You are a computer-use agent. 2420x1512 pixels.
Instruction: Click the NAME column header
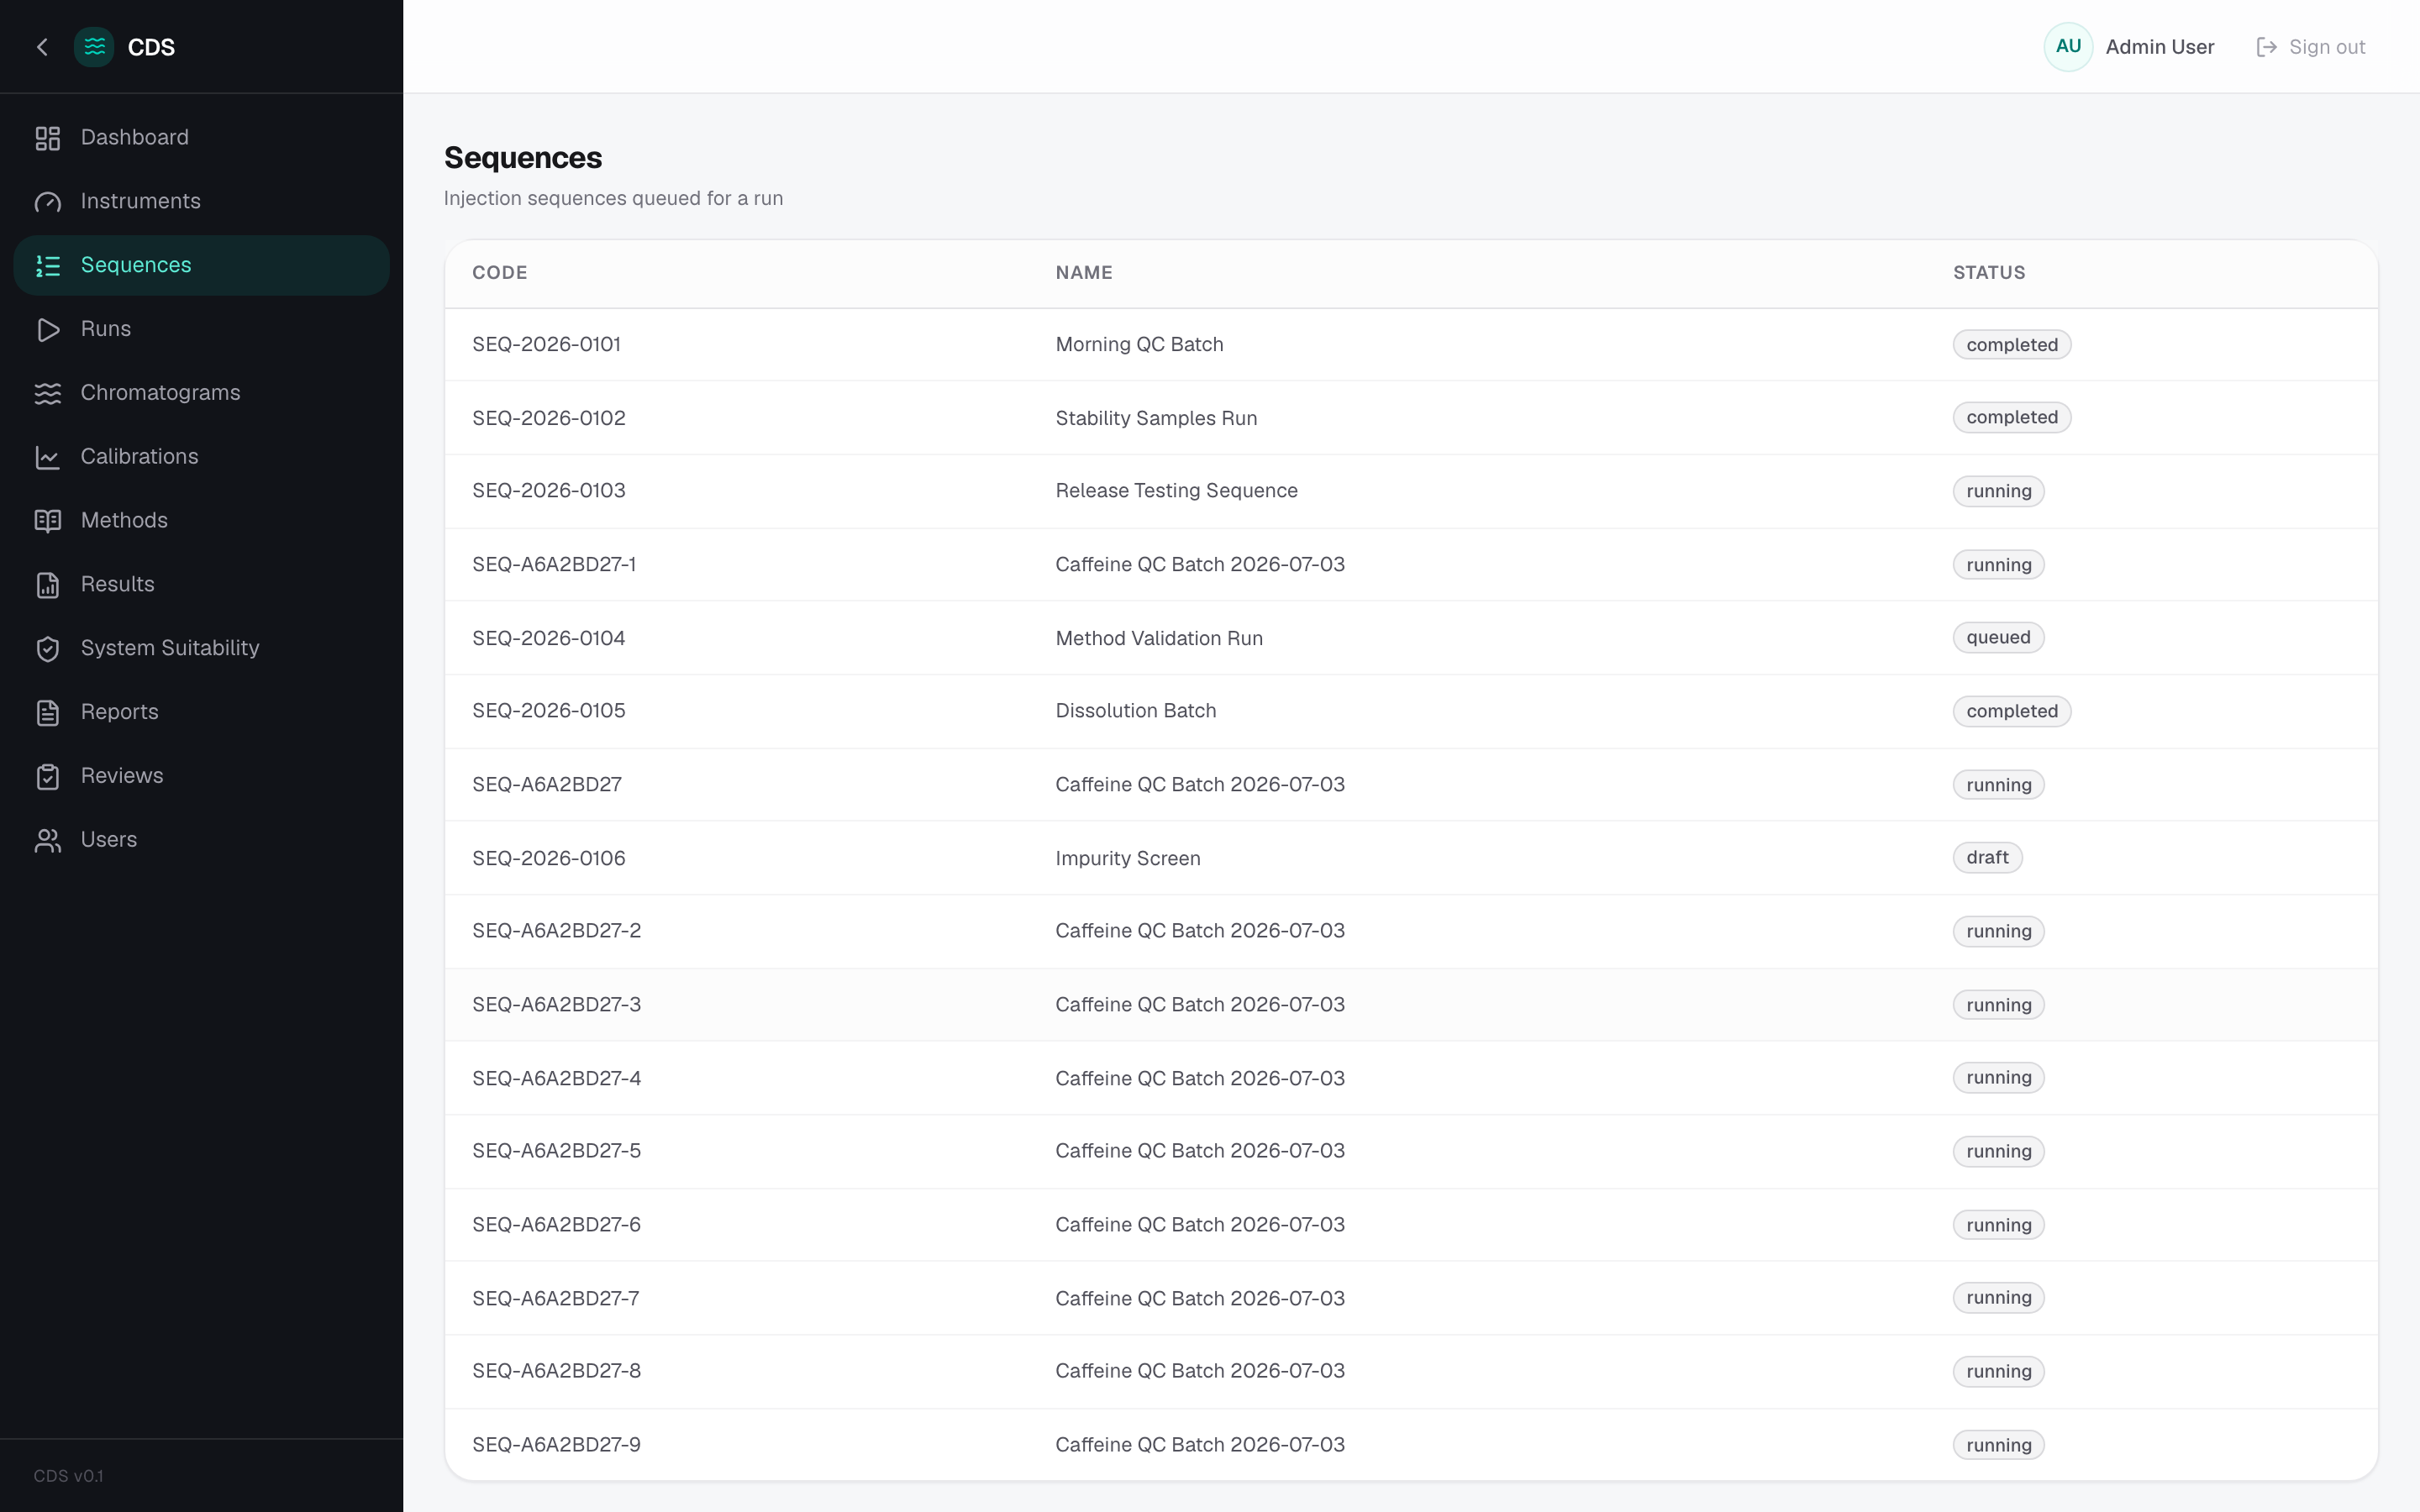1084,273
